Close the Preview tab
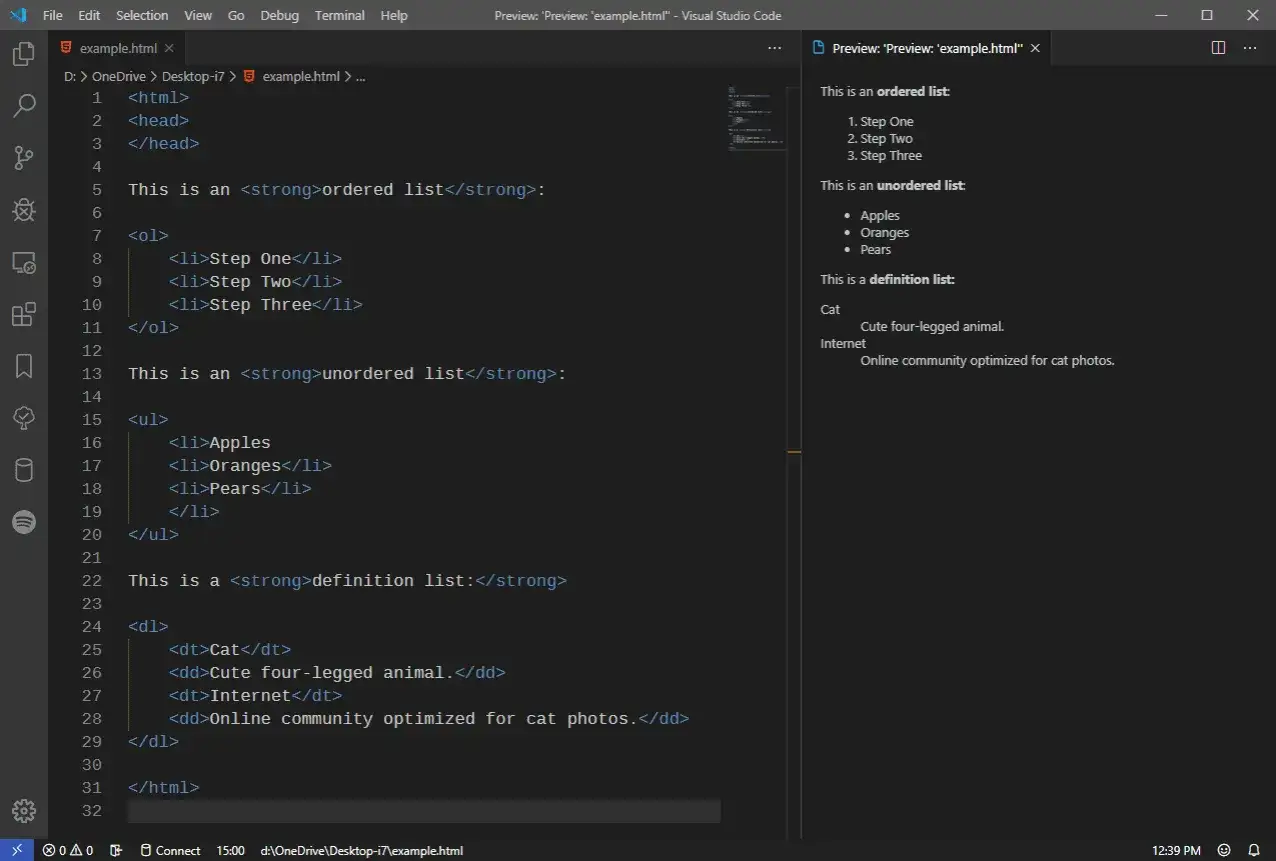Image resolution: width=1276 pixels, height=861 pixels. point(1035,48)
